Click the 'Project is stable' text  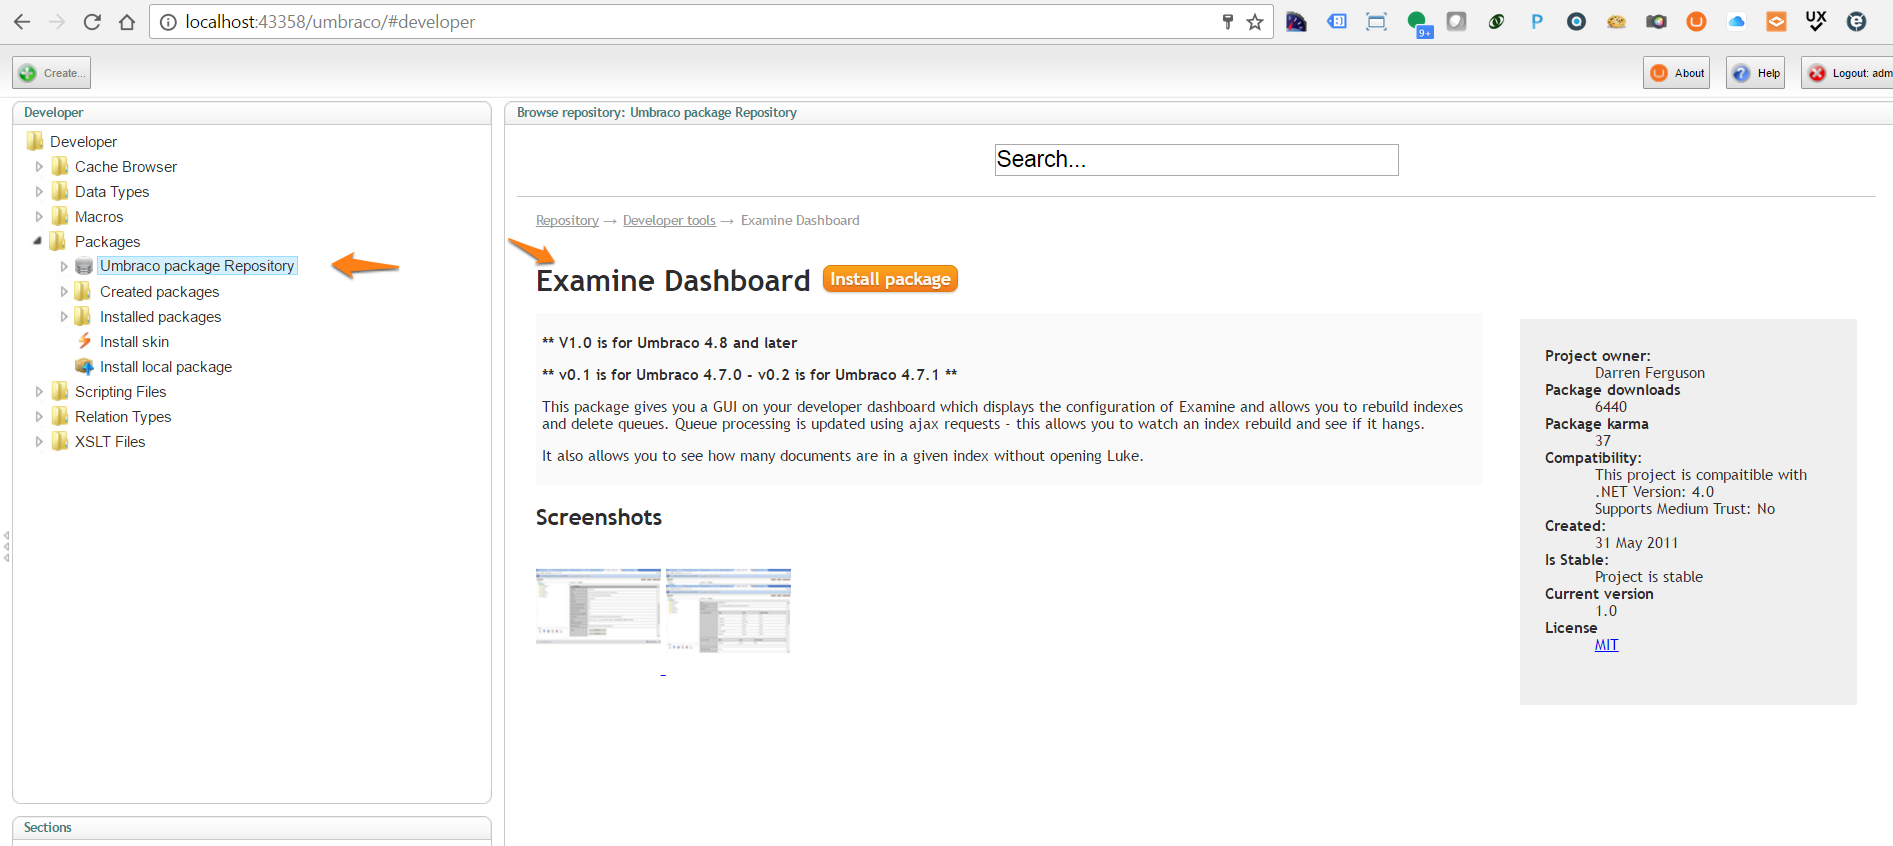(x=1649, y=577)
